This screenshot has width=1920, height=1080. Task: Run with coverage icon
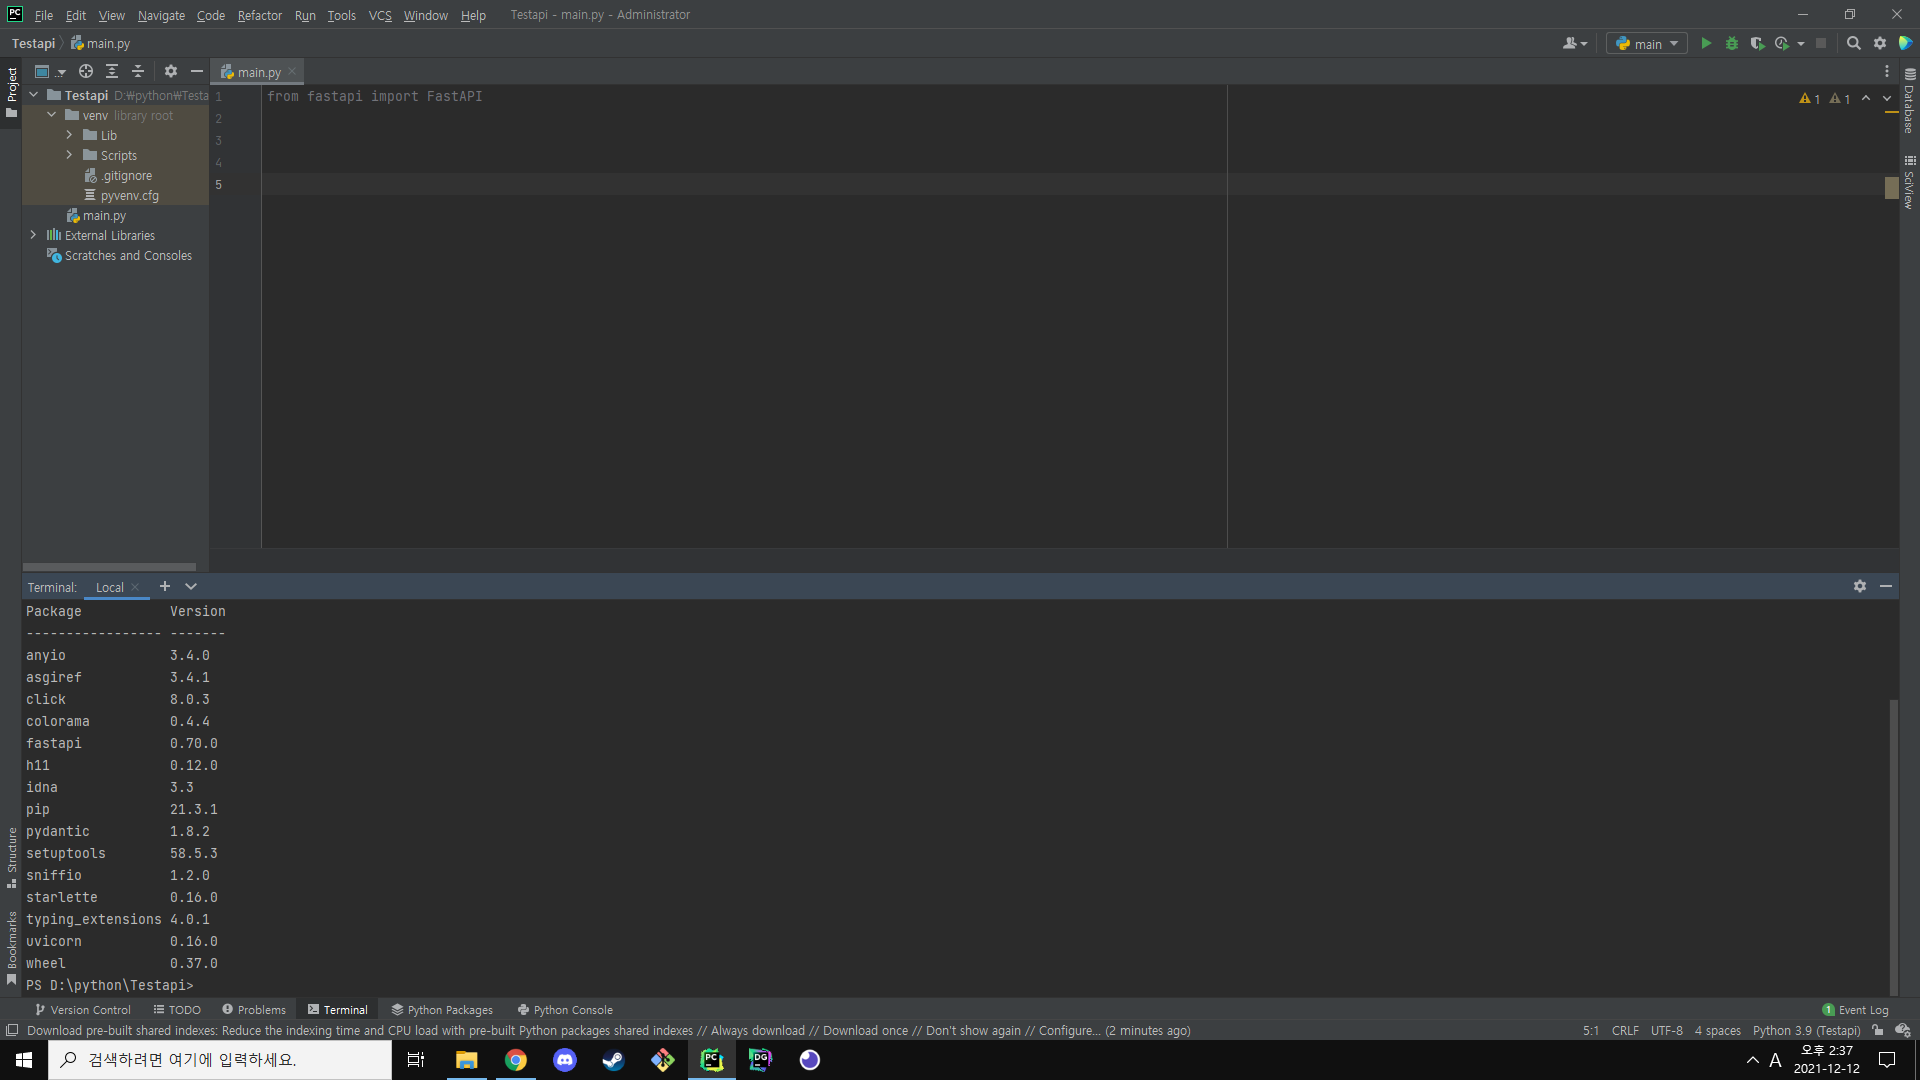click(x=1757, y=44)
